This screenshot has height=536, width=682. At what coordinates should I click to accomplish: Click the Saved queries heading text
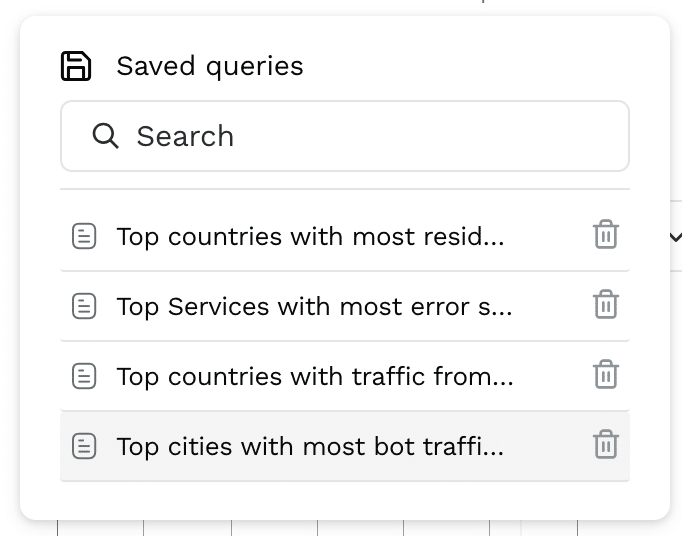click(210, 66)
